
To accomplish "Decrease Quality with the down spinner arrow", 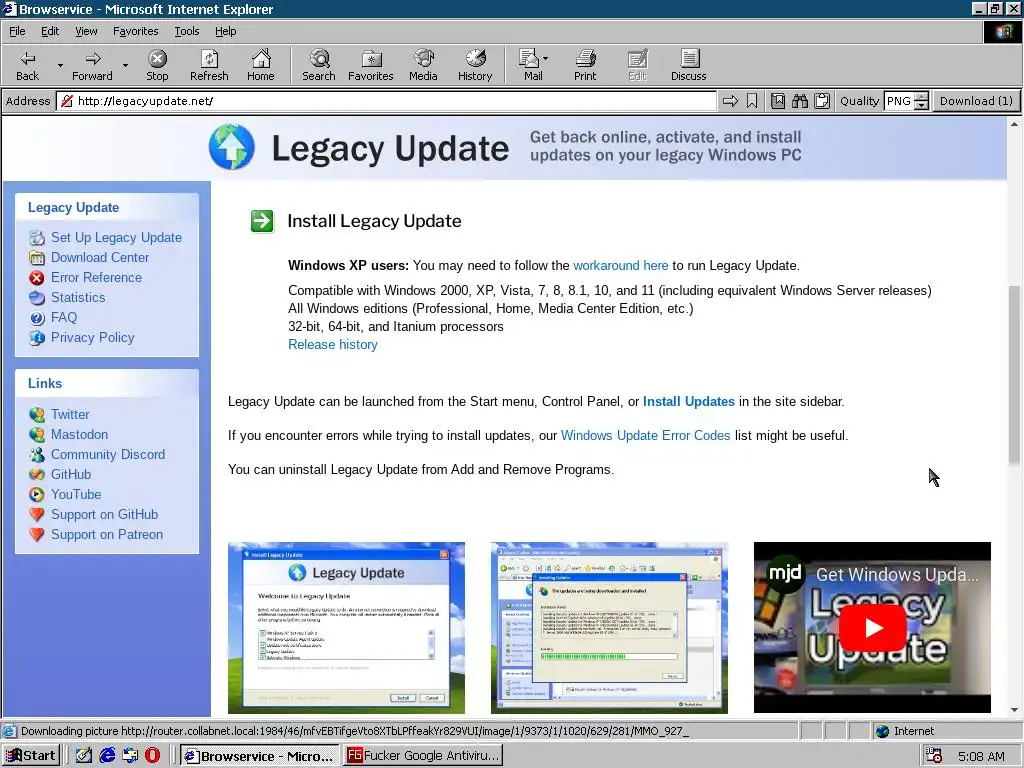I will [921, 105].
